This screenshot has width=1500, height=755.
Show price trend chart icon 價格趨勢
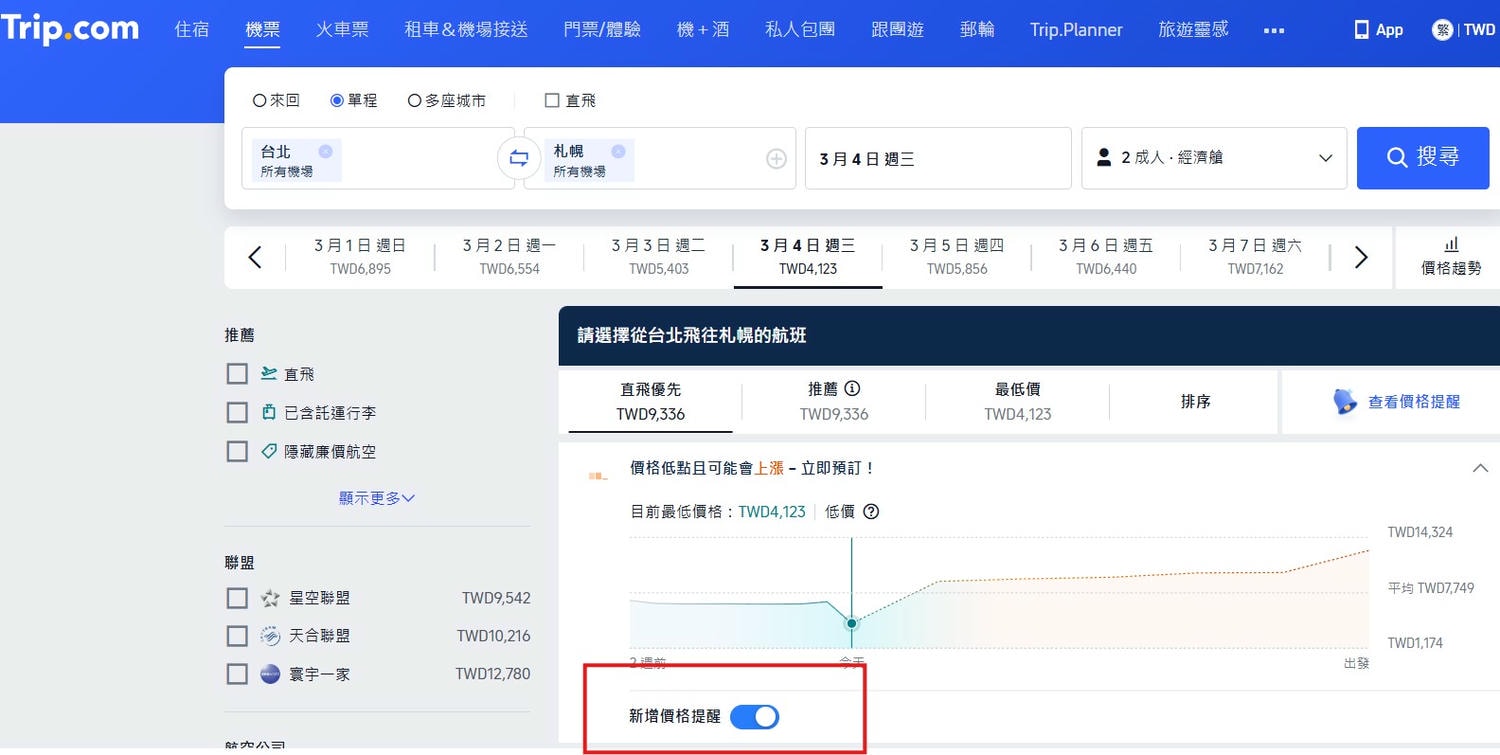pyautogui.click(x=1451, y=244)
